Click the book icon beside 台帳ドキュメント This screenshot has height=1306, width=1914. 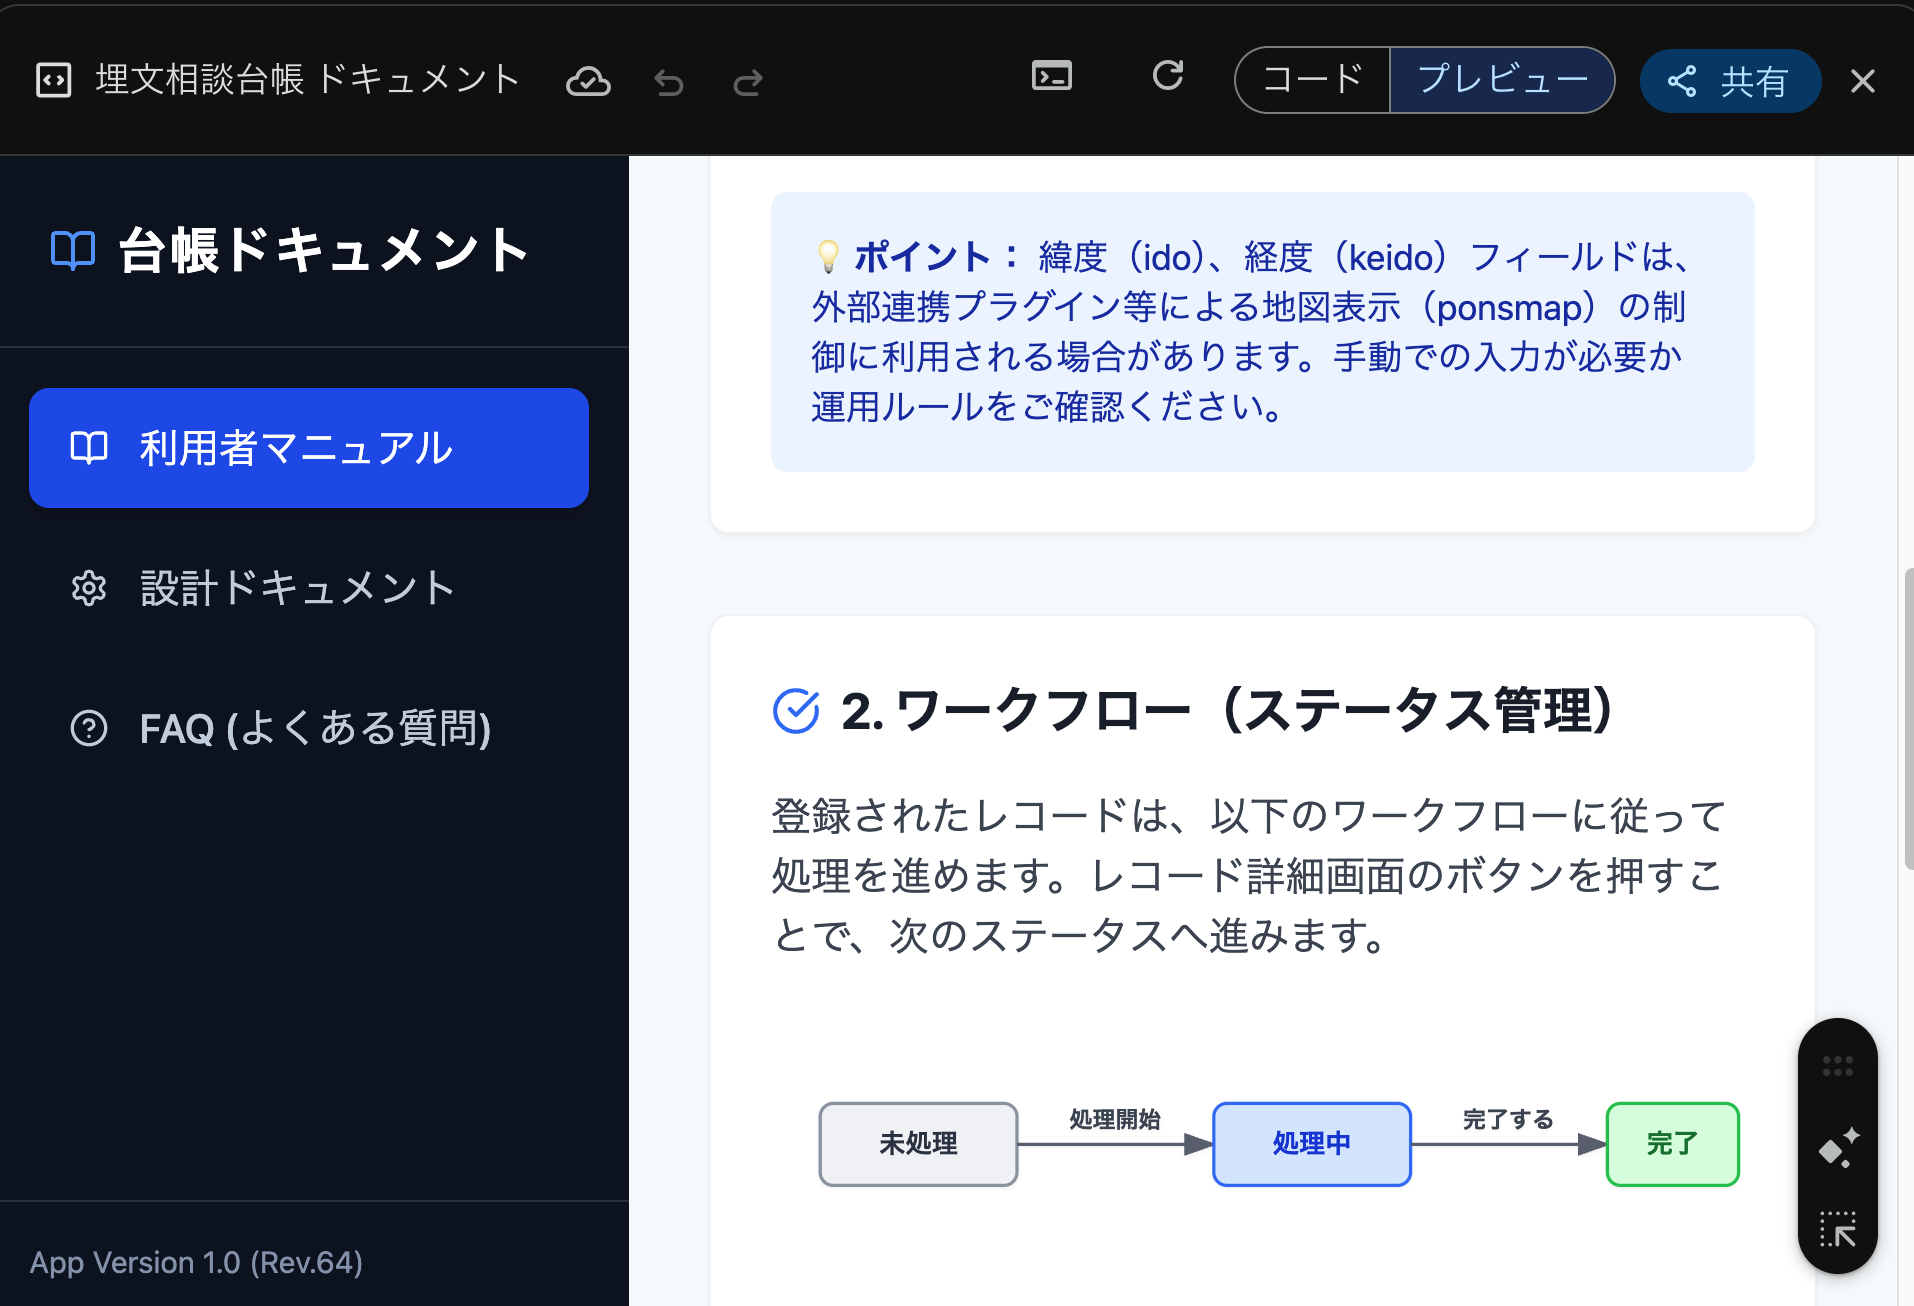pos(73,250)
